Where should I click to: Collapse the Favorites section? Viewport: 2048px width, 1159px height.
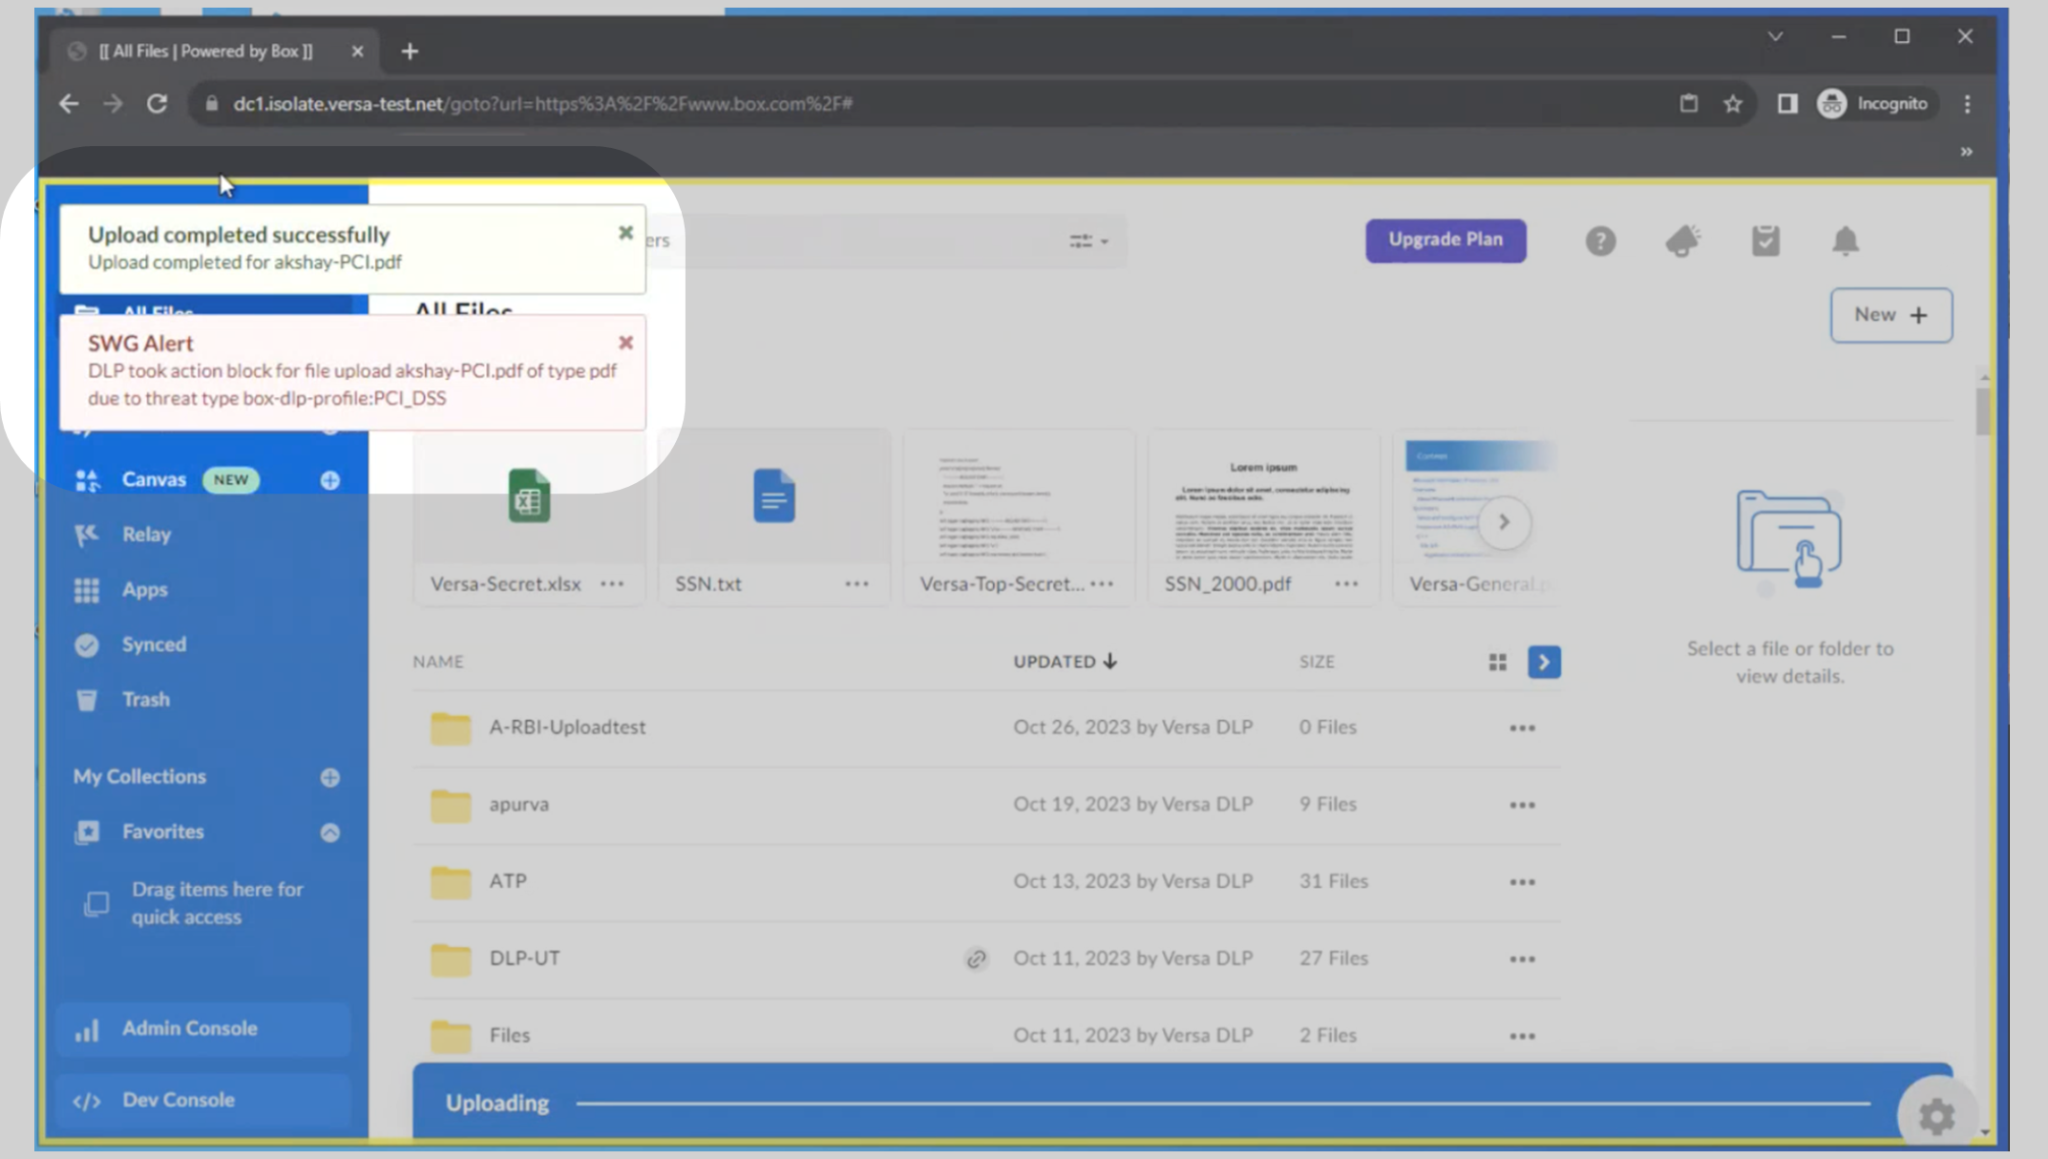[x=330, y=832]
